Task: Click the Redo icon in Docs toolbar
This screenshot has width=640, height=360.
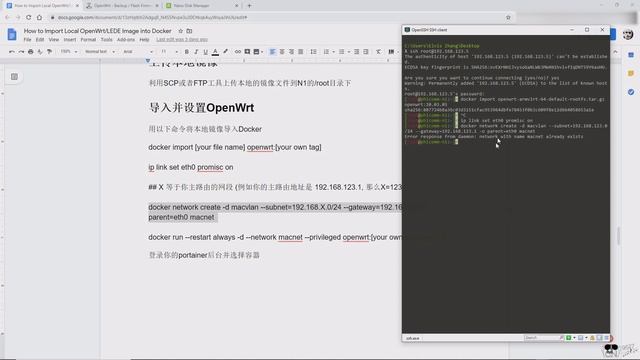Action: pyautogui.click(x=21, y=52)
